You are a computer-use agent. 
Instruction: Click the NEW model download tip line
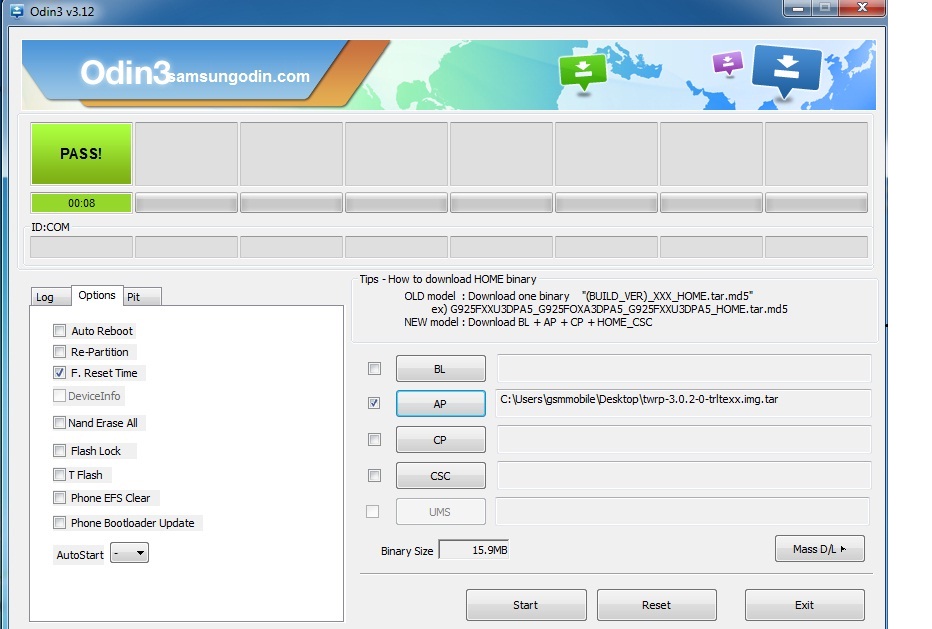pos(528,322)
